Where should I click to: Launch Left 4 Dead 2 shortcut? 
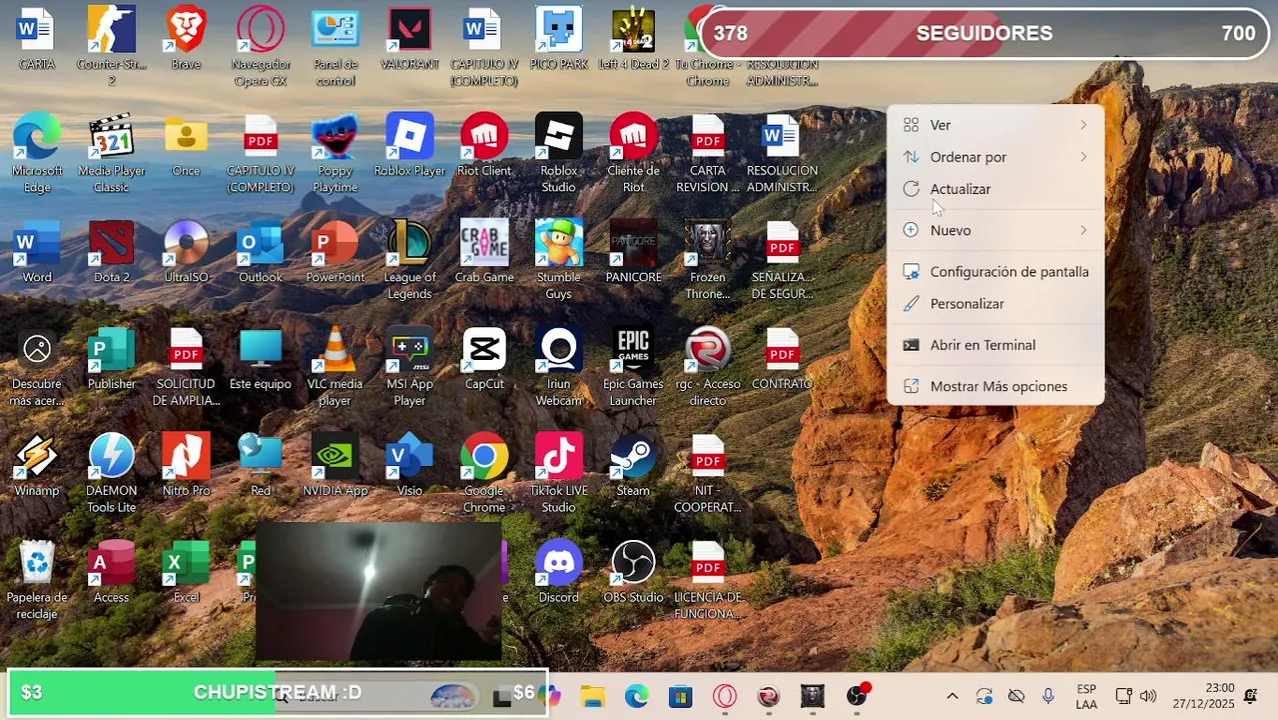[x=633, y=40]
